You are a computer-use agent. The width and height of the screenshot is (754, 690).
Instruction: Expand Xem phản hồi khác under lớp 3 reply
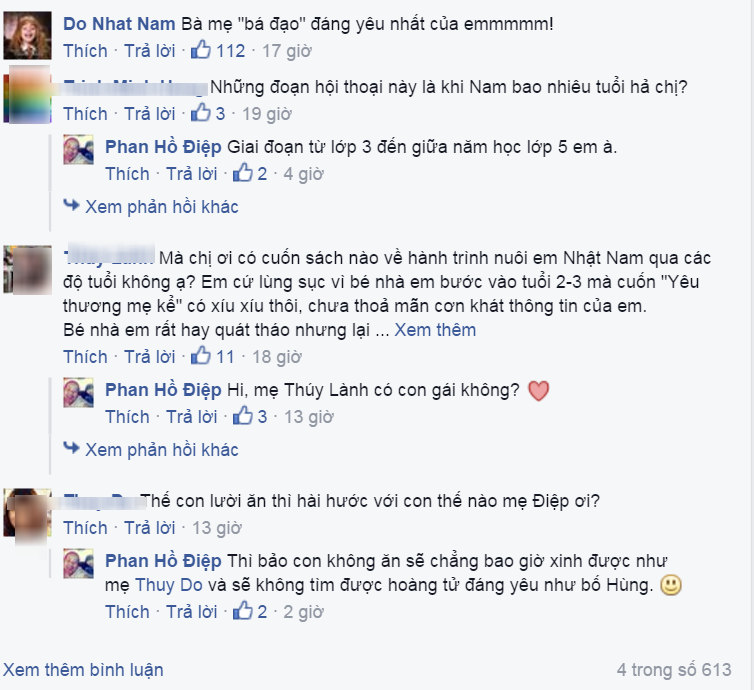pos(162,207)
